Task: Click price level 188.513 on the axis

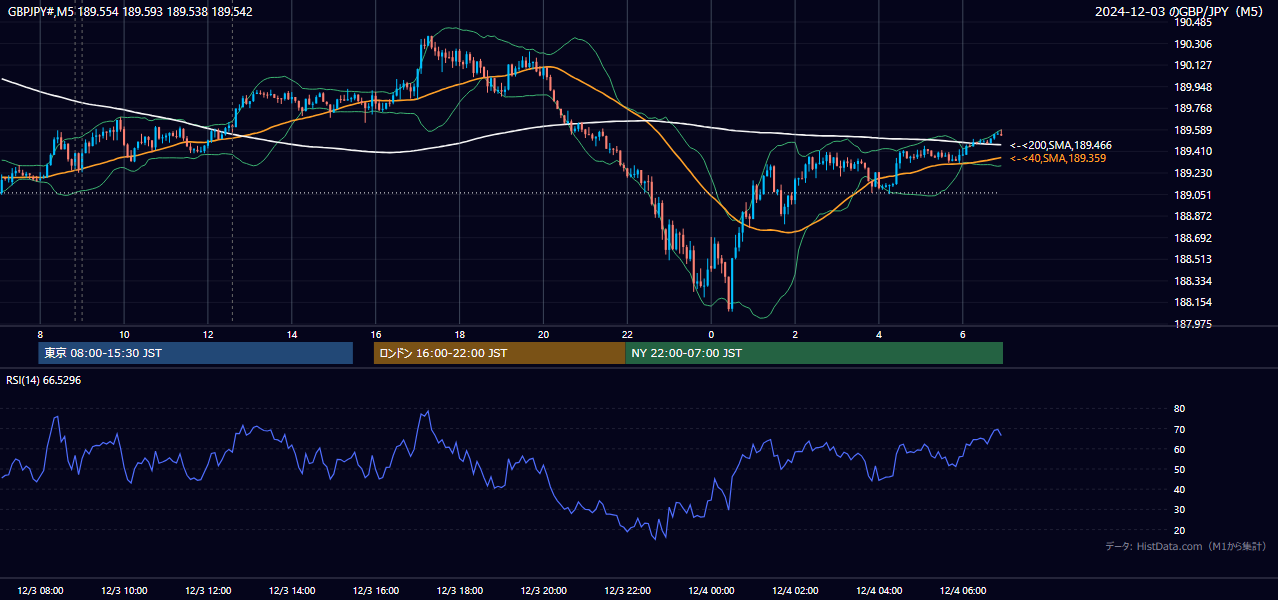Action: pos(1193,260)
